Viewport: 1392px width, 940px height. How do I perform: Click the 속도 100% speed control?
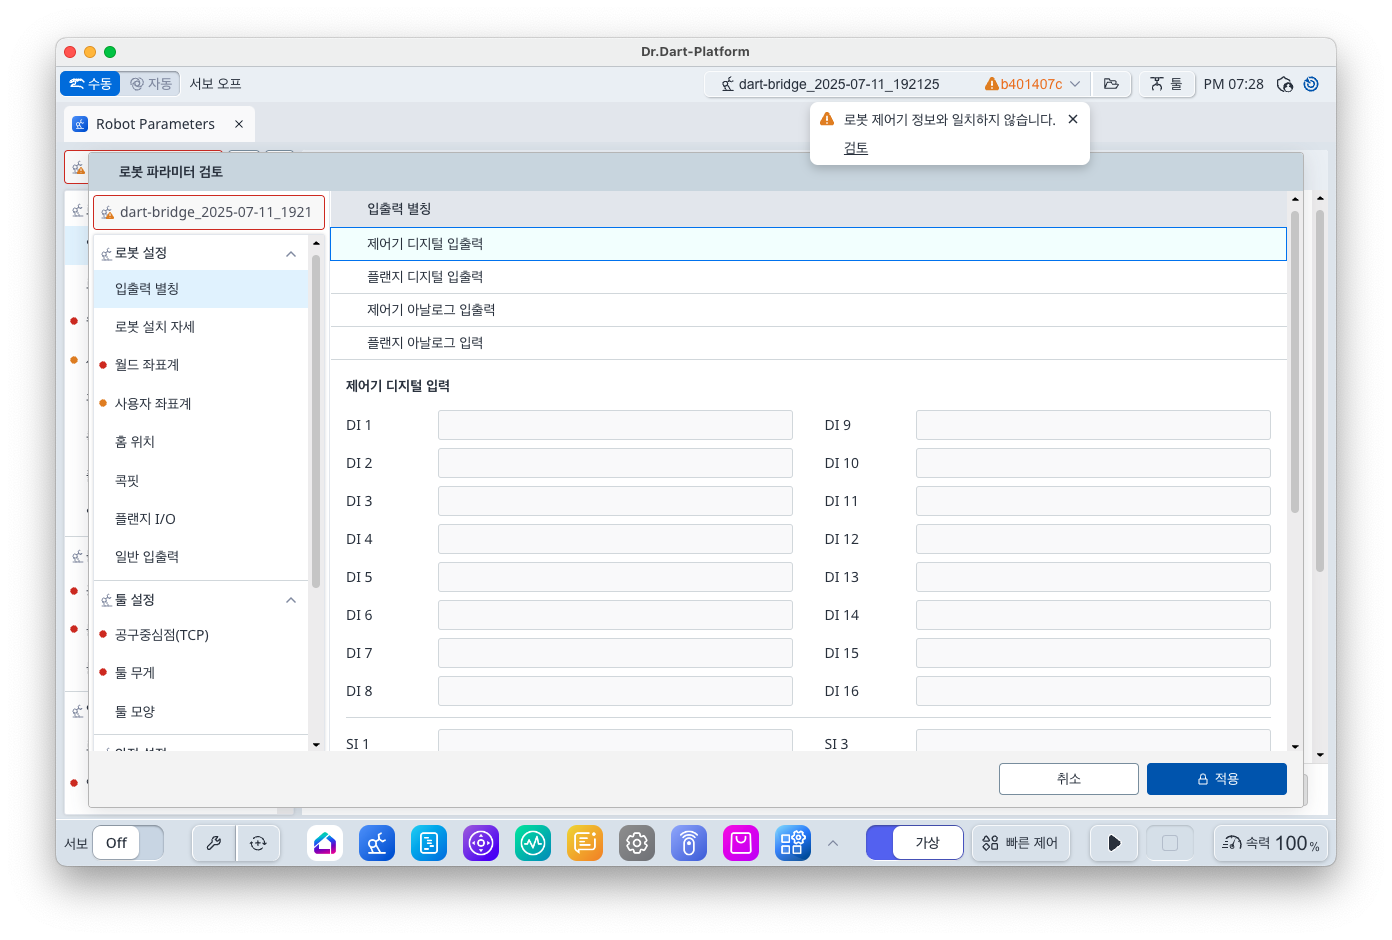pos(1271,843)
